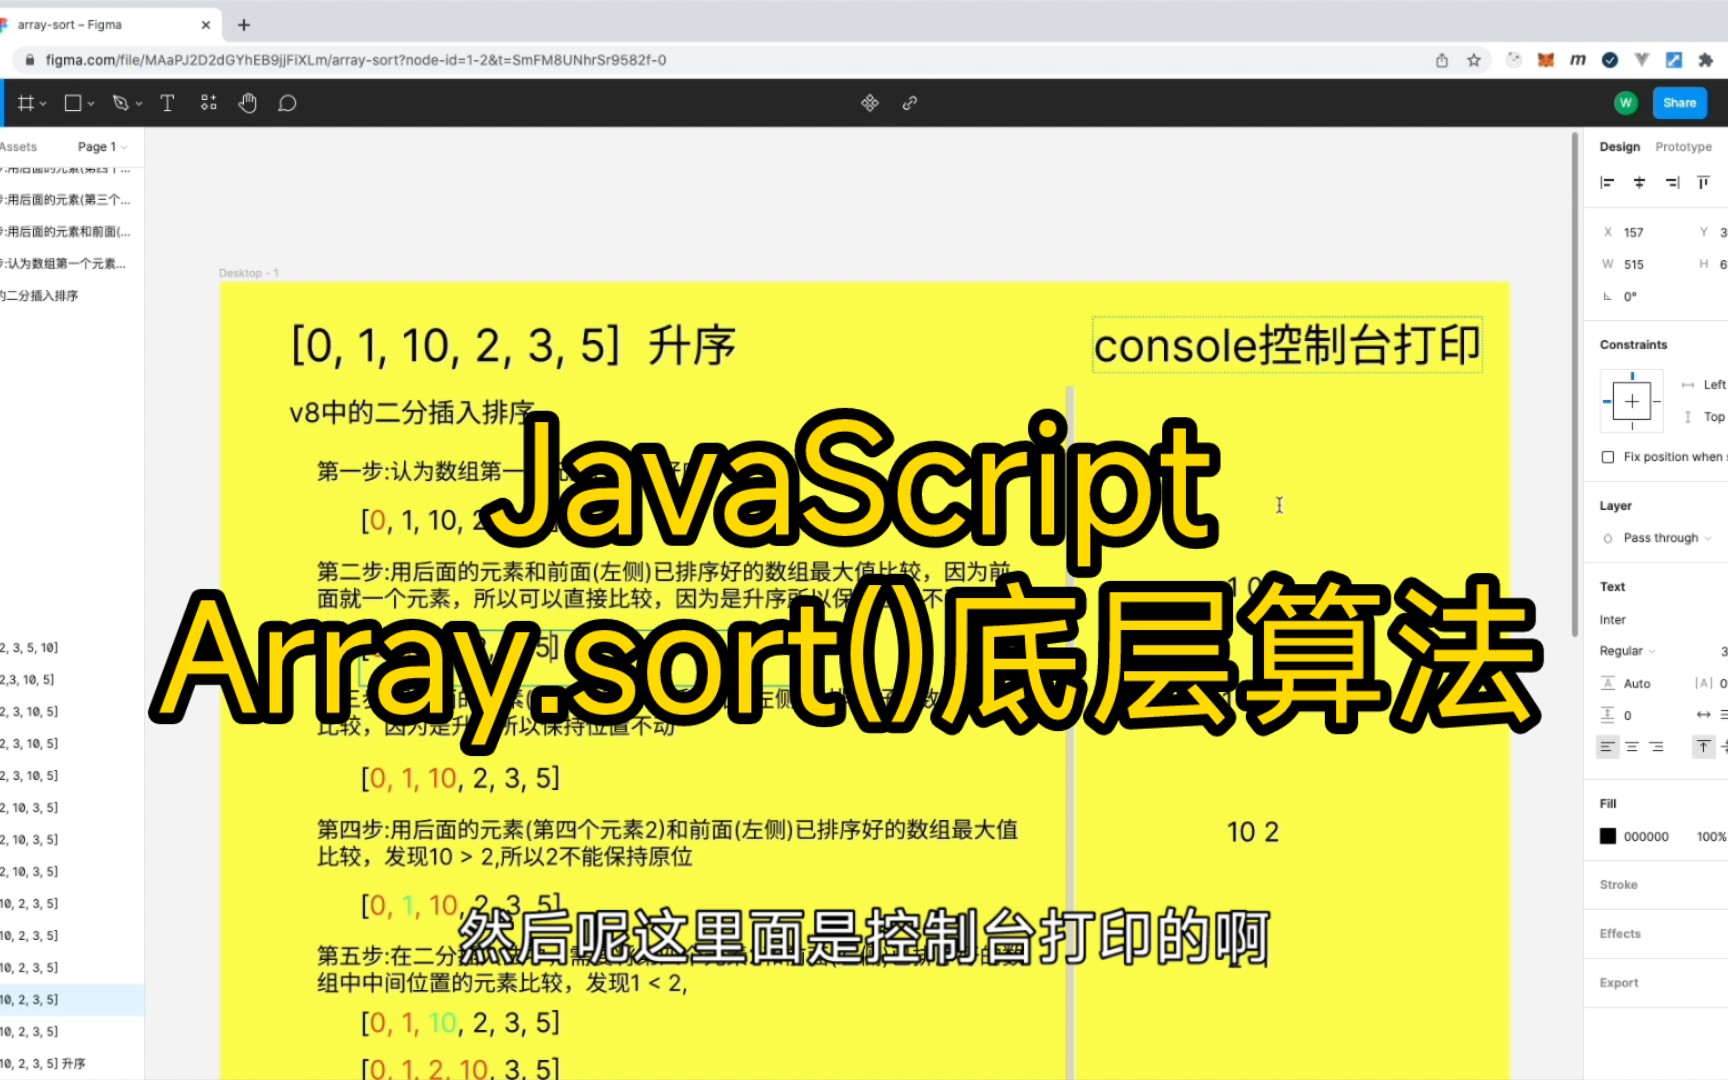Screen dimensions: 1728x1080
Task: Enable Fix position when scrolling checkbox
Action: click(1607, 456)
